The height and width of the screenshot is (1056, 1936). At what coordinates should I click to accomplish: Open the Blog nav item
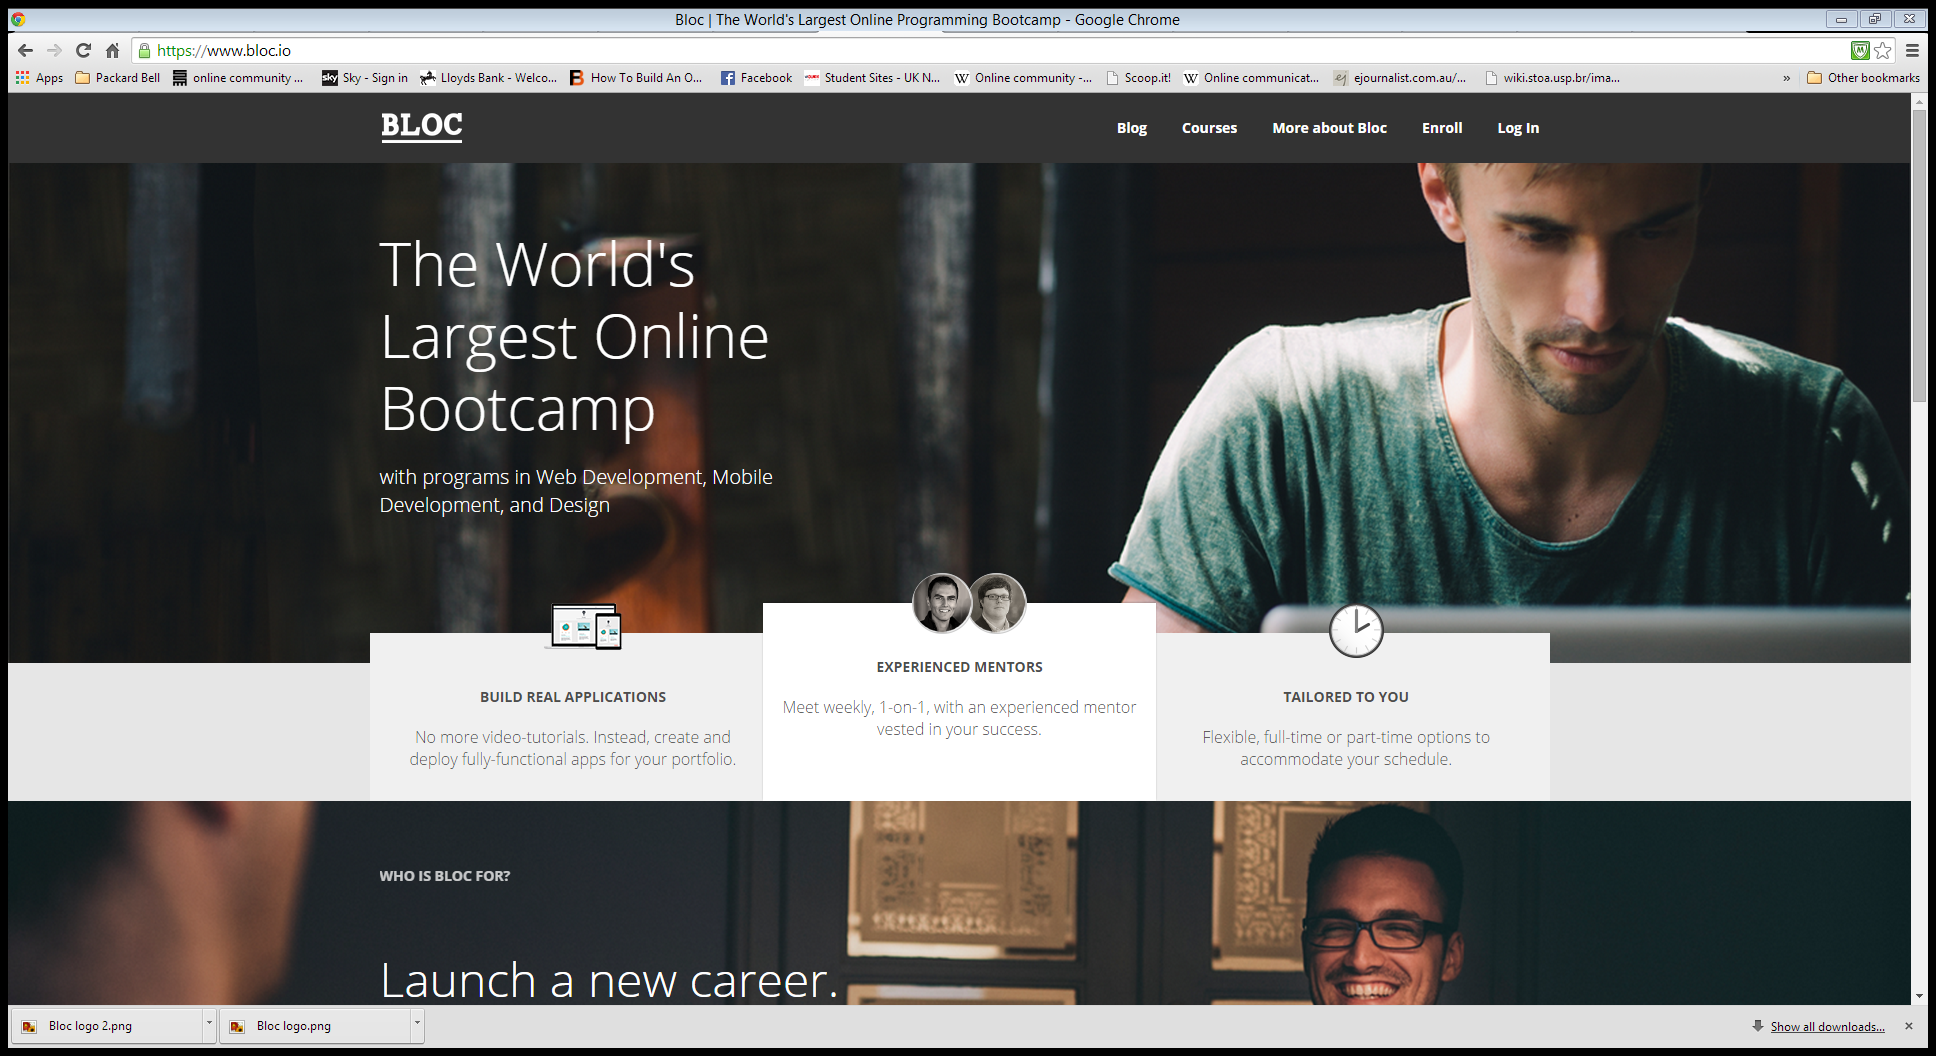1132,128
